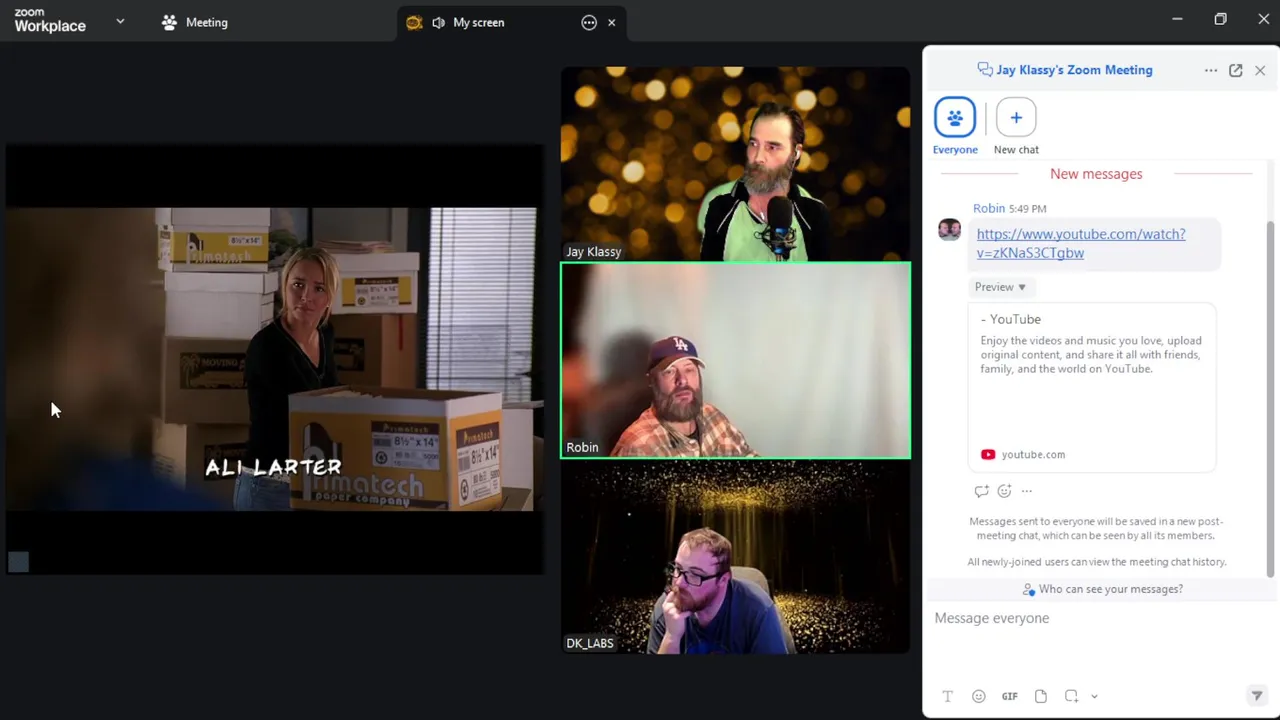
Task: Click the Jay Klassy's Zoom Meeting title
Action: click(x=1074, y=70)
